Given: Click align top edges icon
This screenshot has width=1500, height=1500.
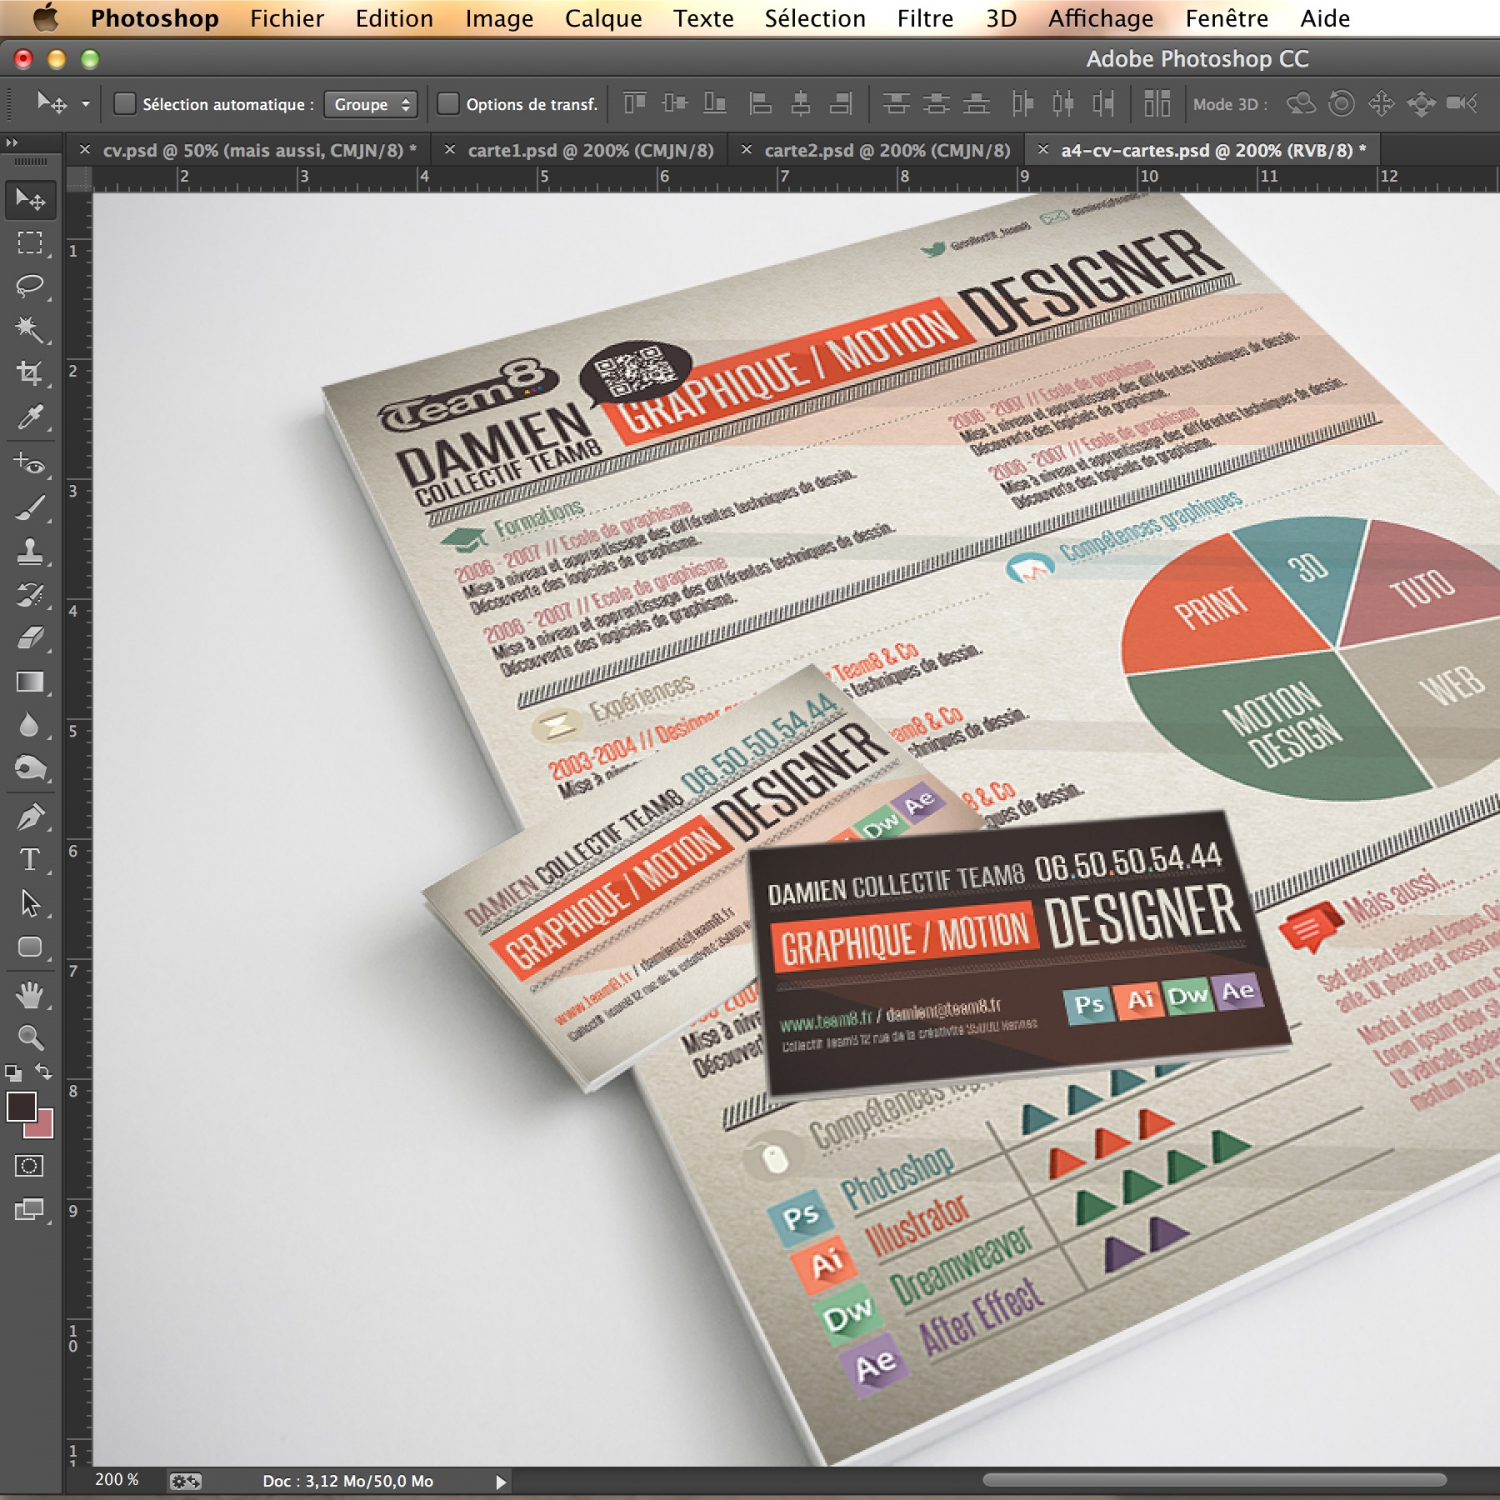Looking at the screenshot, I should coord(635,103).
